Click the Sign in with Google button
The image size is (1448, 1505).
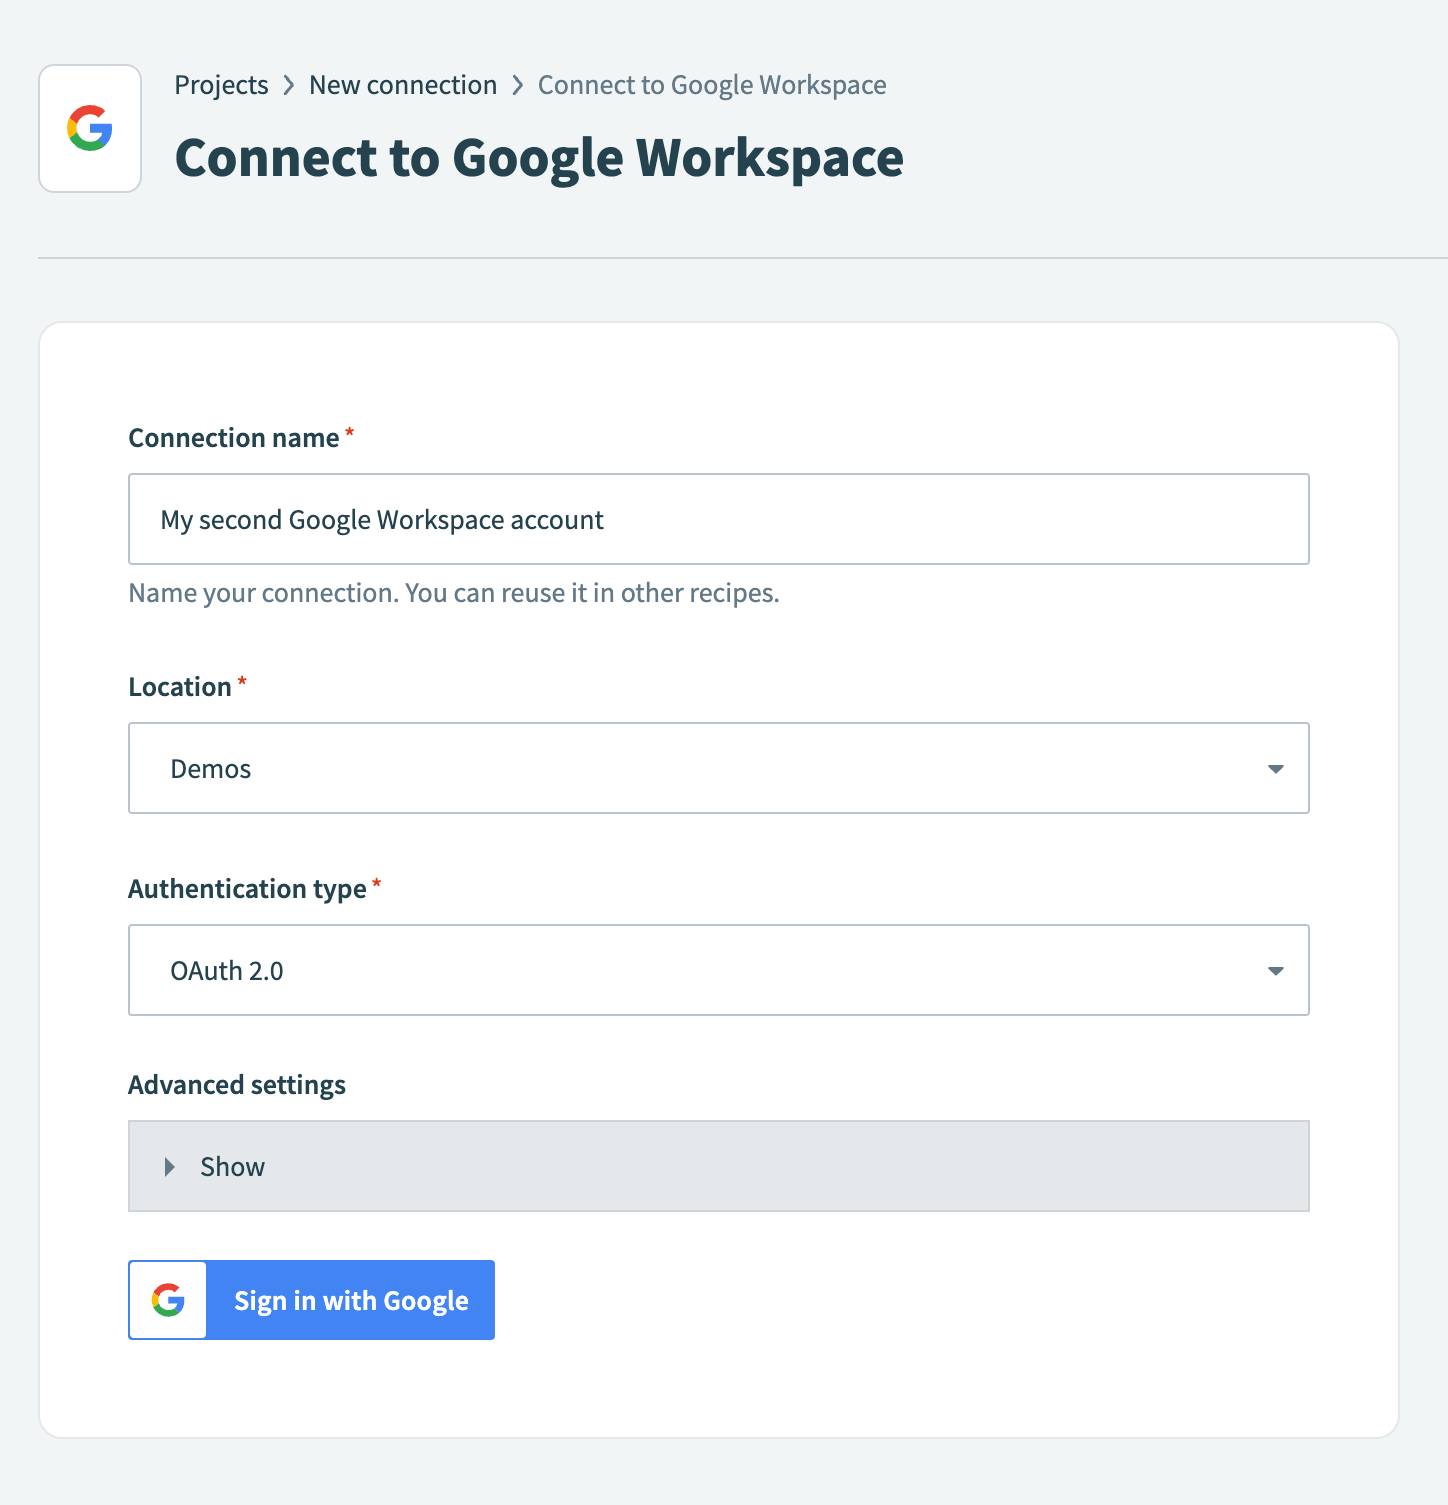[x=350, y=1300]
